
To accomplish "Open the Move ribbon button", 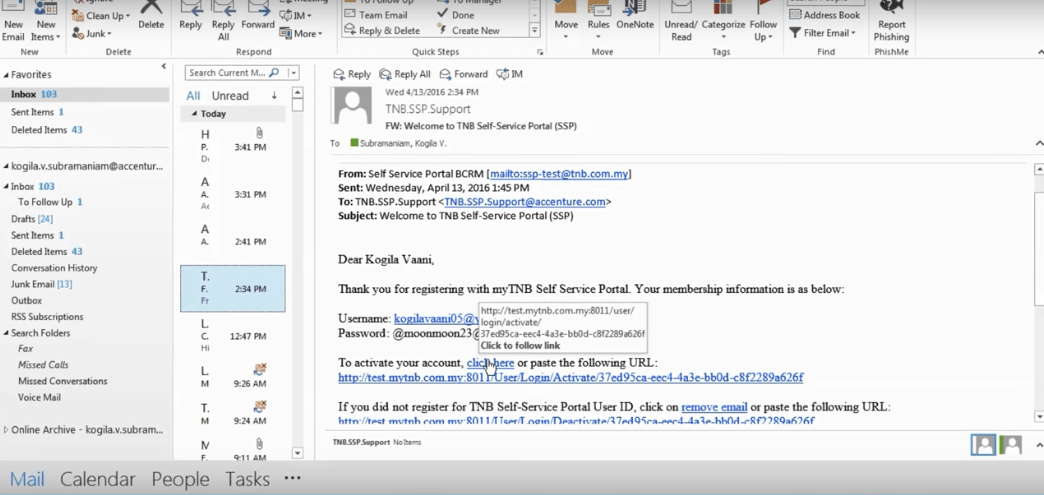I will click(566, 21).
